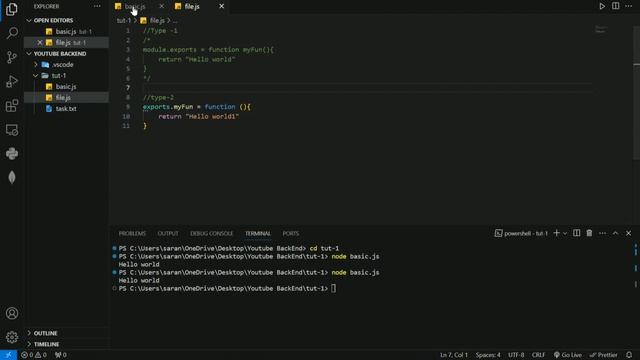Click file.js in the breadcrumb path

(x=157, y=20)
